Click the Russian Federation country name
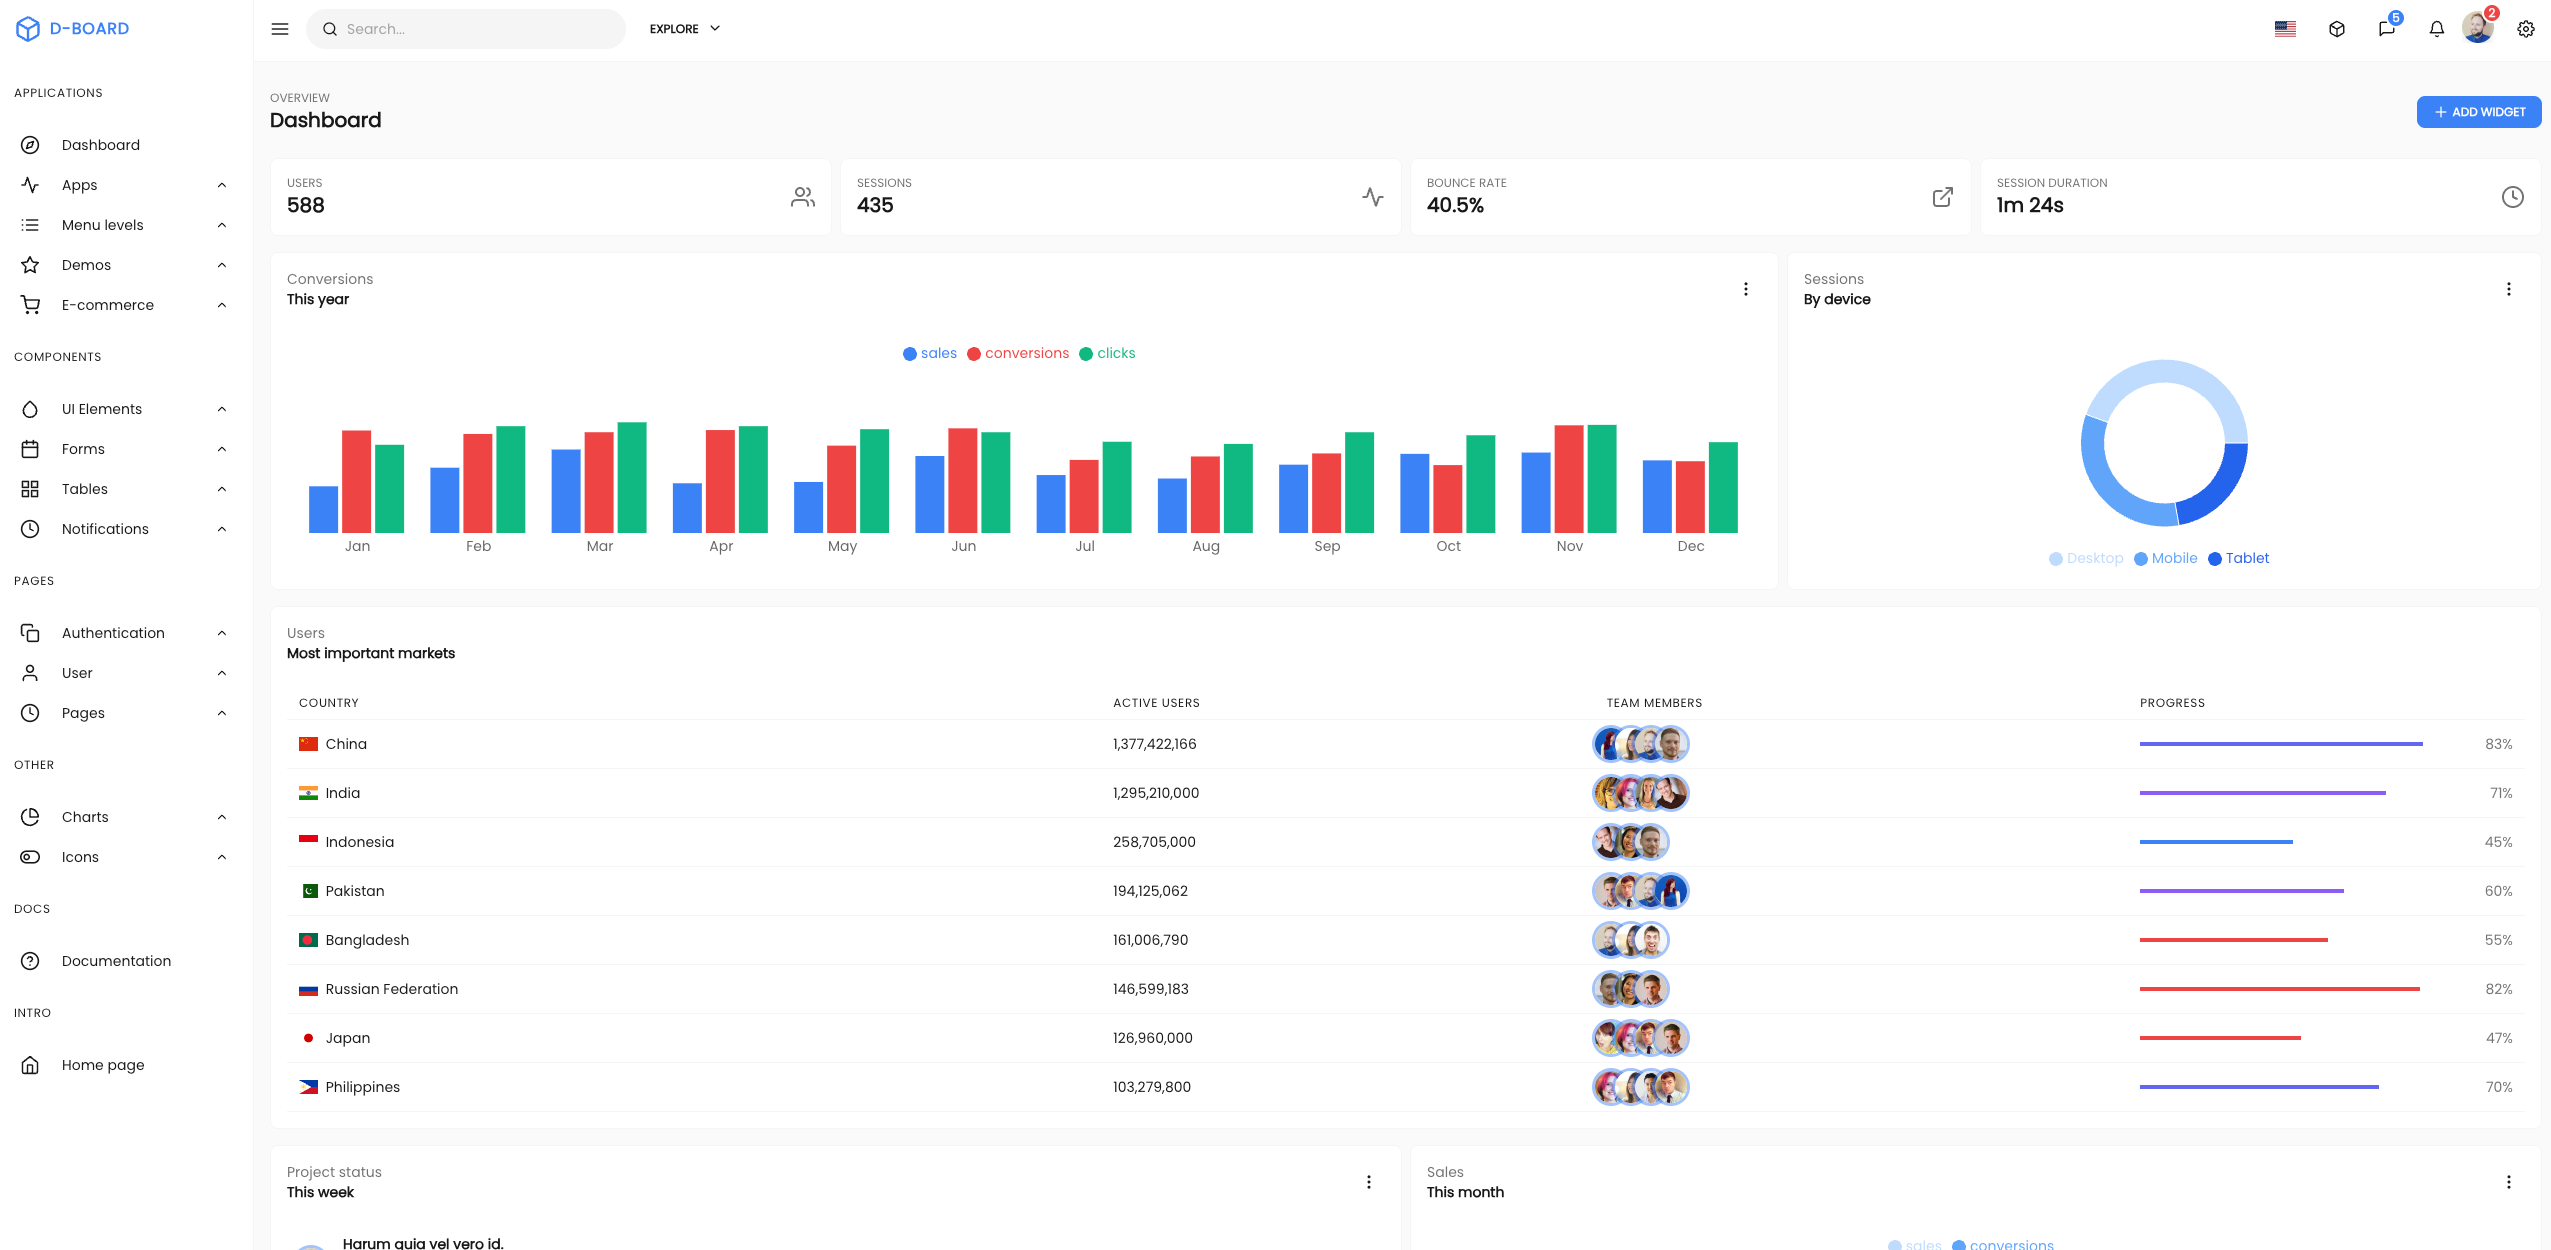2551x1250 pixels. tap(392, 989)
